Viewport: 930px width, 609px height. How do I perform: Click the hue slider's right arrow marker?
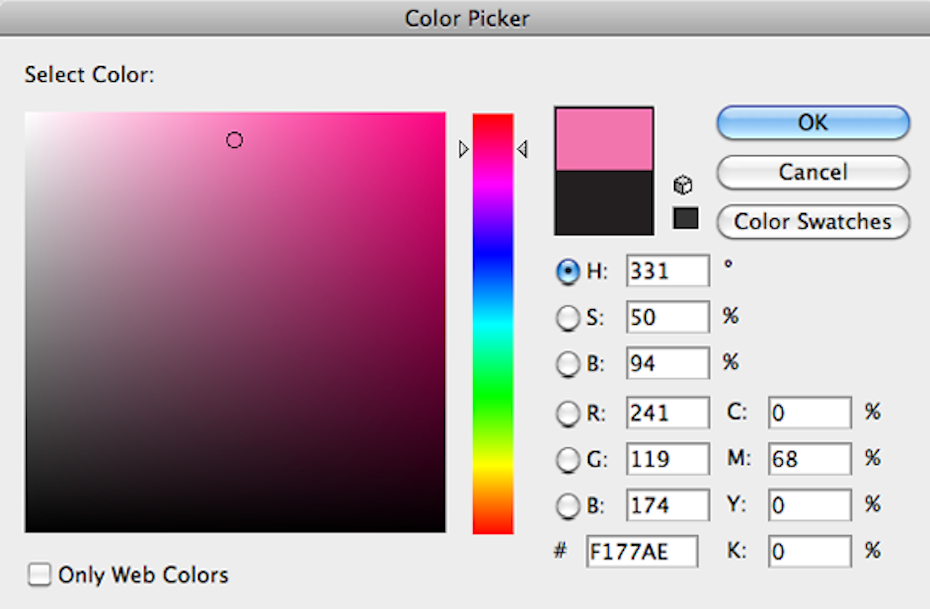(x=522, y=149)
